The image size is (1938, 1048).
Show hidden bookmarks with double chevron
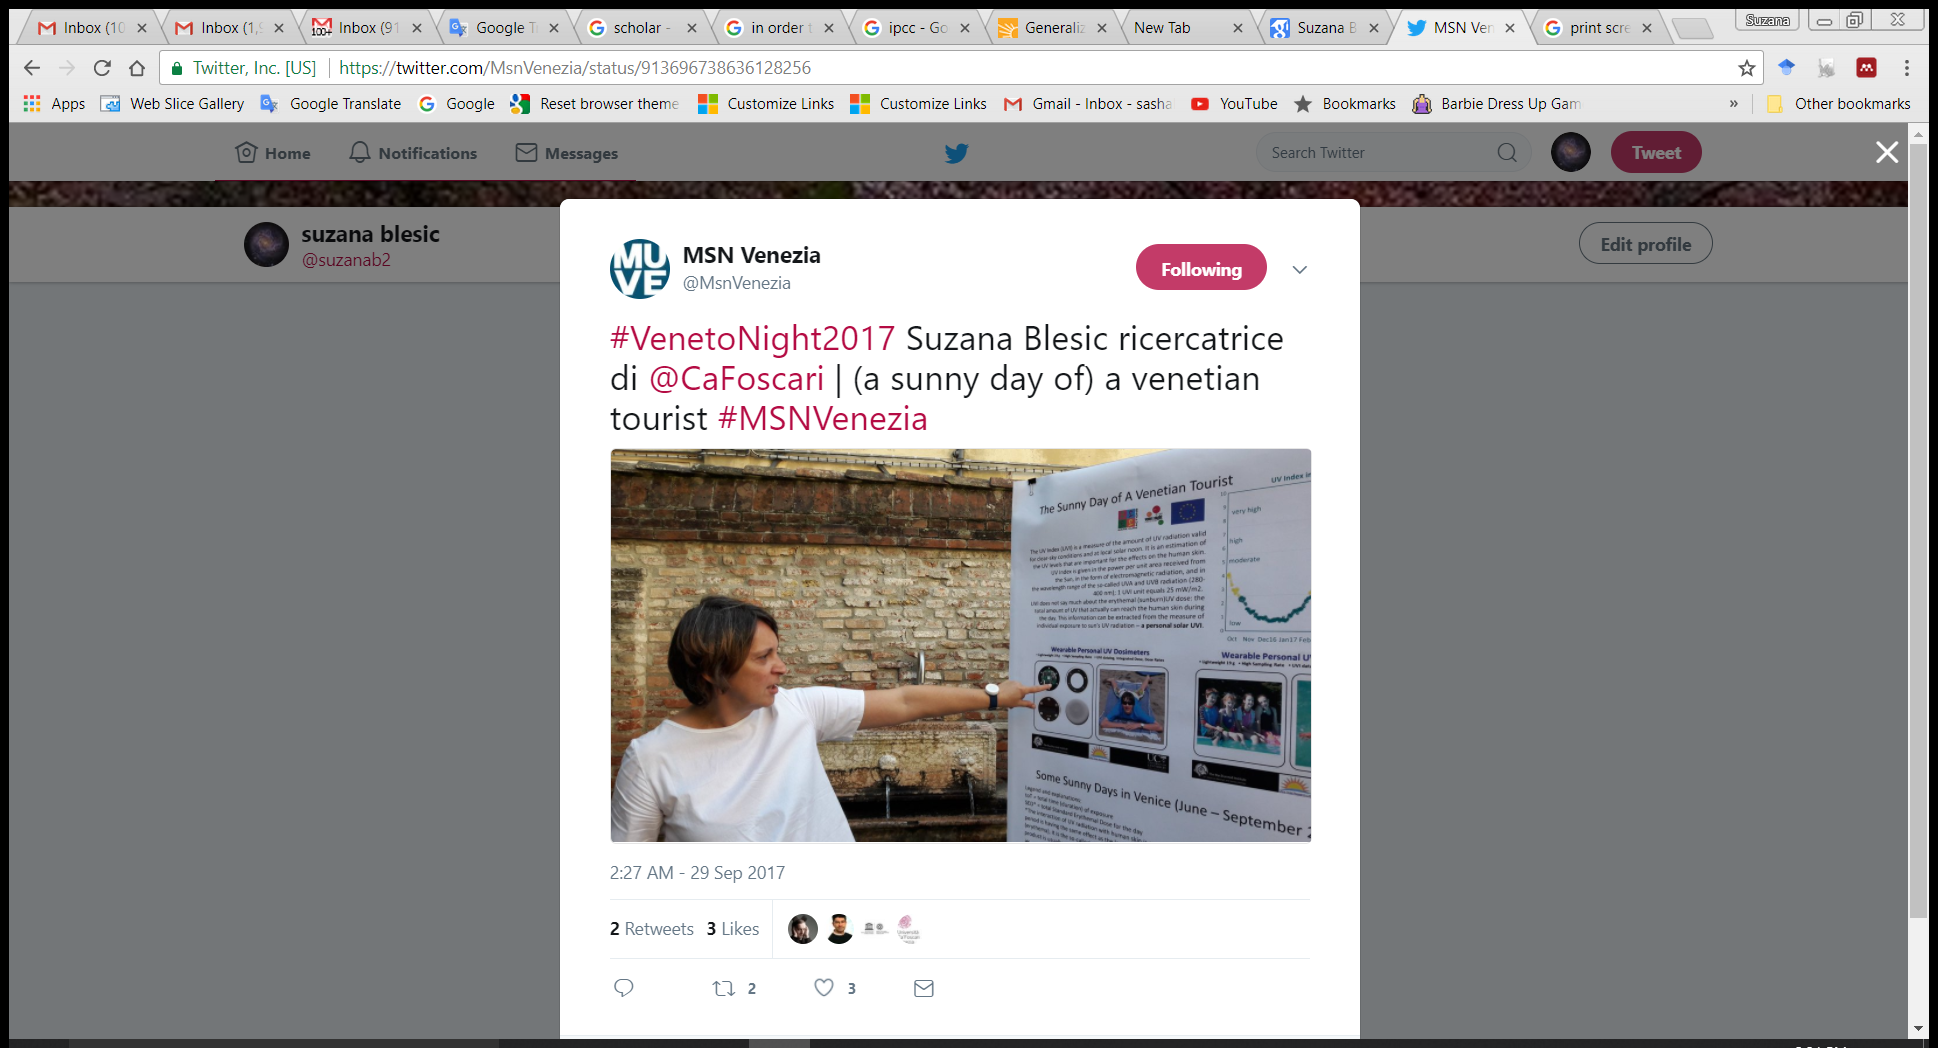point(1733,104)
